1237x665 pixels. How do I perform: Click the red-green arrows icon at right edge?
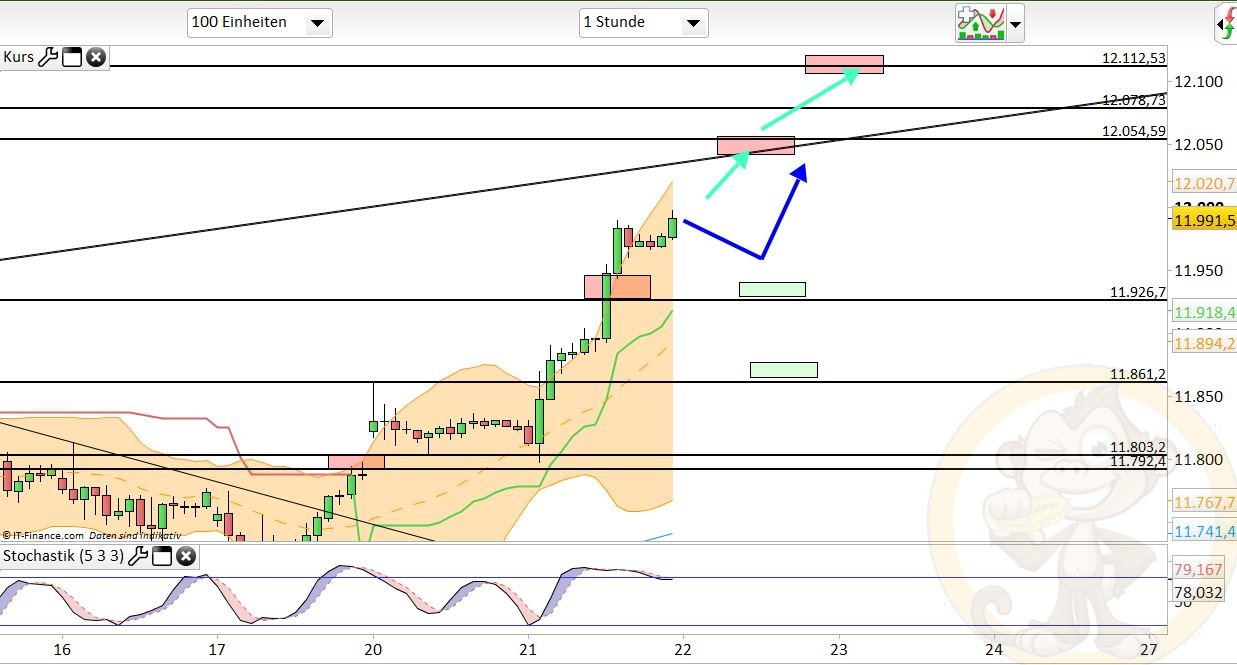pos(1226,23)
